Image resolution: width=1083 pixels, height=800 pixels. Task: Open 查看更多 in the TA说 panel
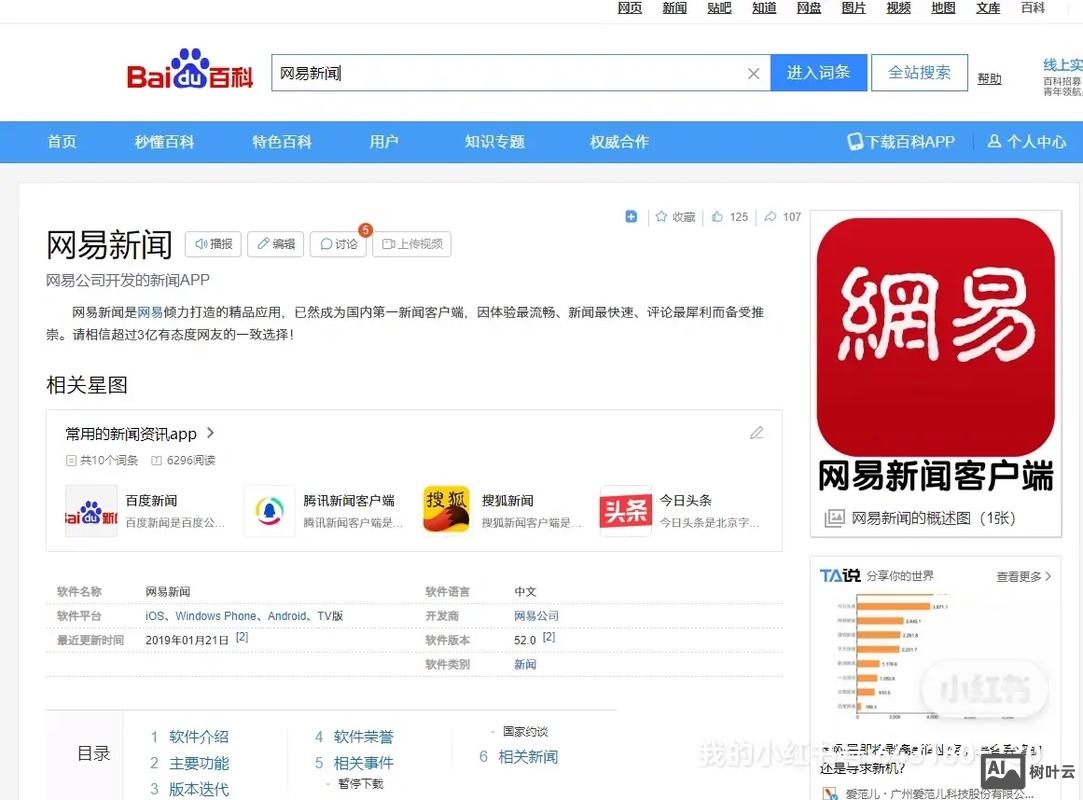pos(1021,576)
